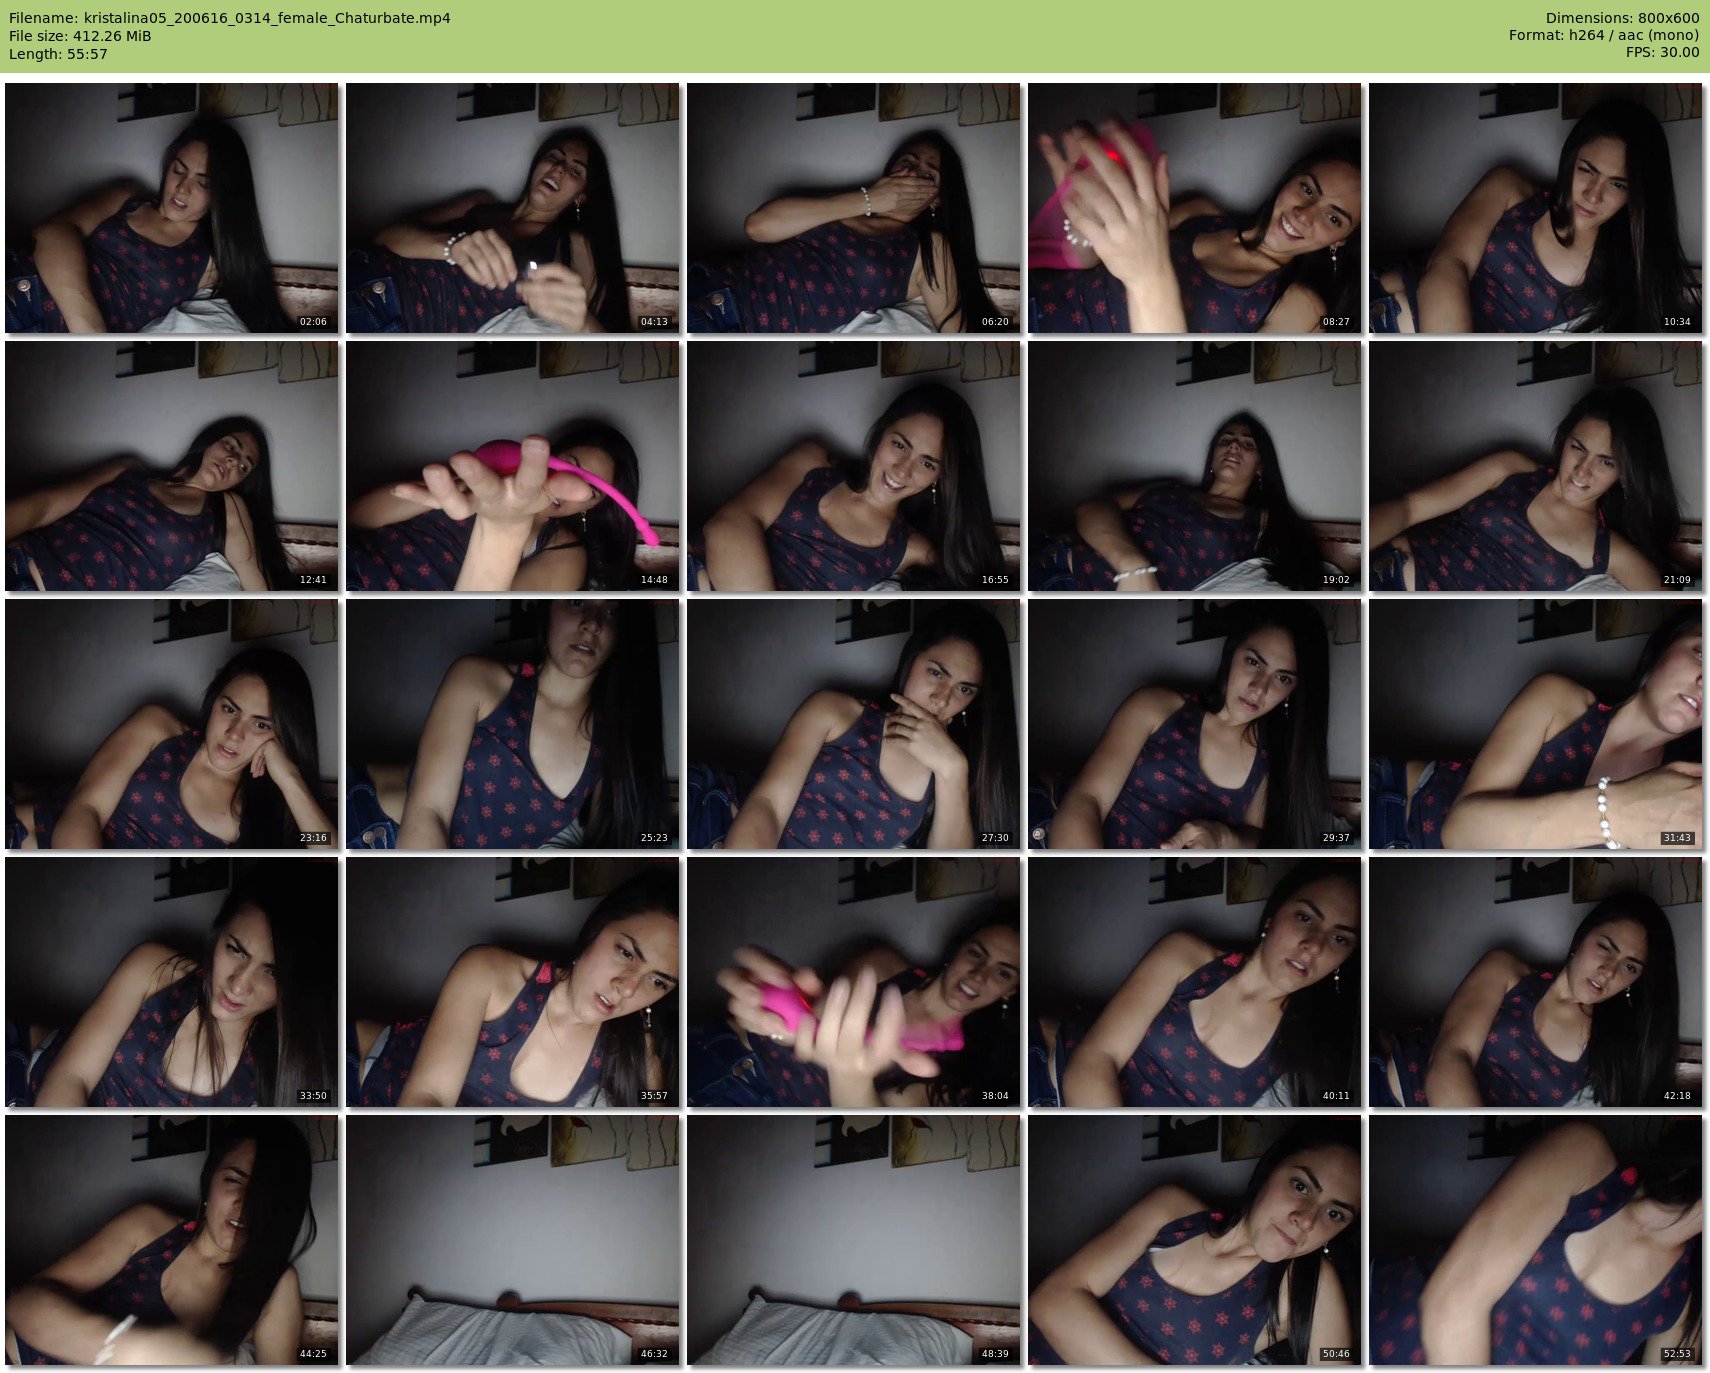Image resolution: width=1710 pixels, height=1373 pixels.
Task: Click the Filename text in the header
Action: 230,18
